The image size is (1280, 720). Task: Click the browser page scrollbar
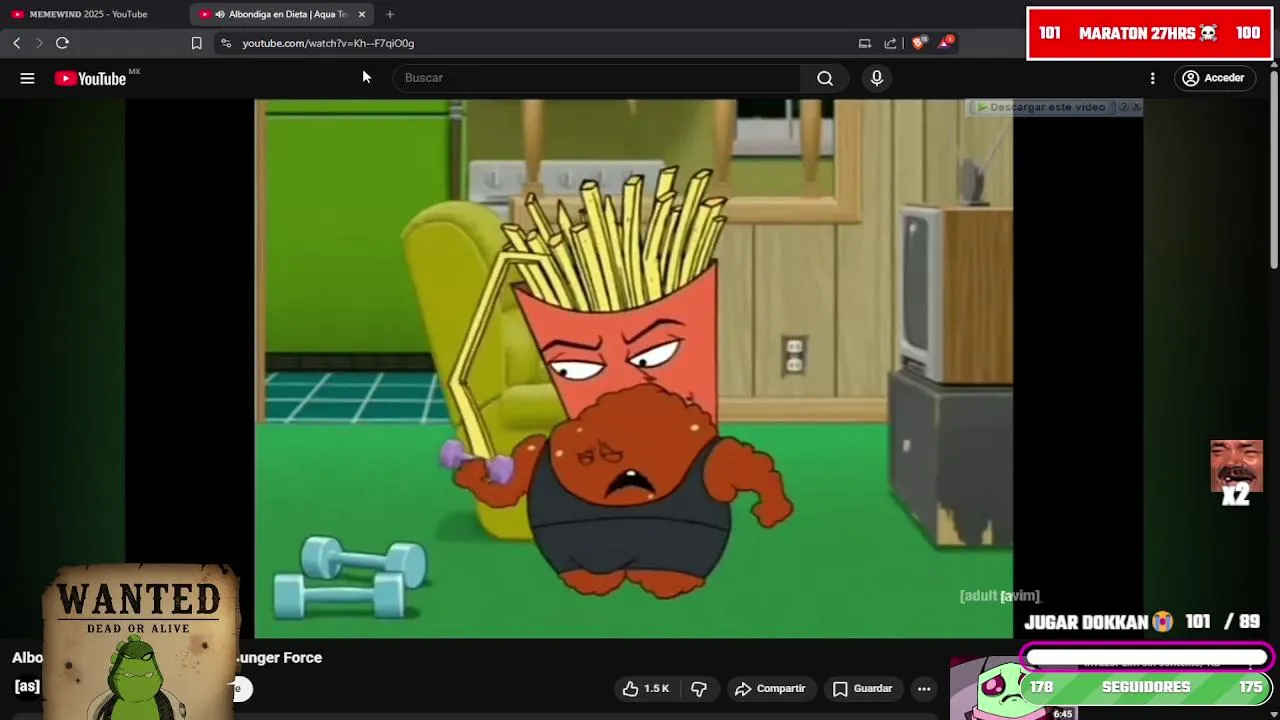pyautogui.click(x=1273, y=168)
